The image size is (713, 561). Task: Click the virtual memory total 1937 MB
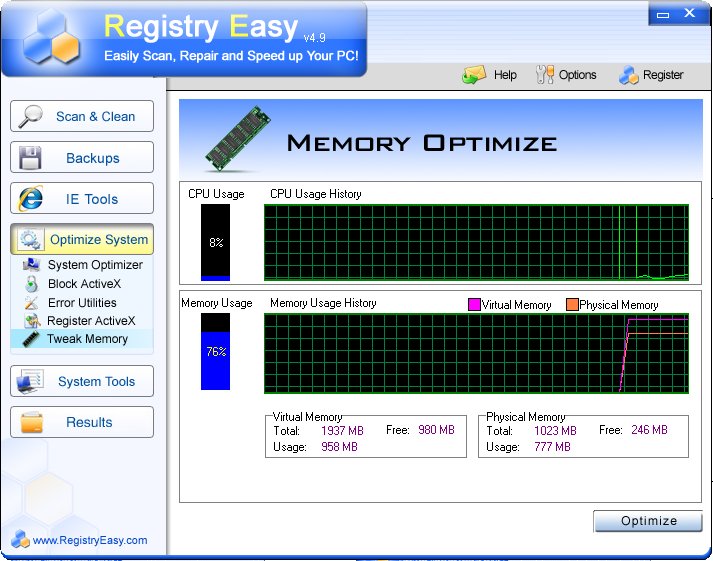coord(342,431)
